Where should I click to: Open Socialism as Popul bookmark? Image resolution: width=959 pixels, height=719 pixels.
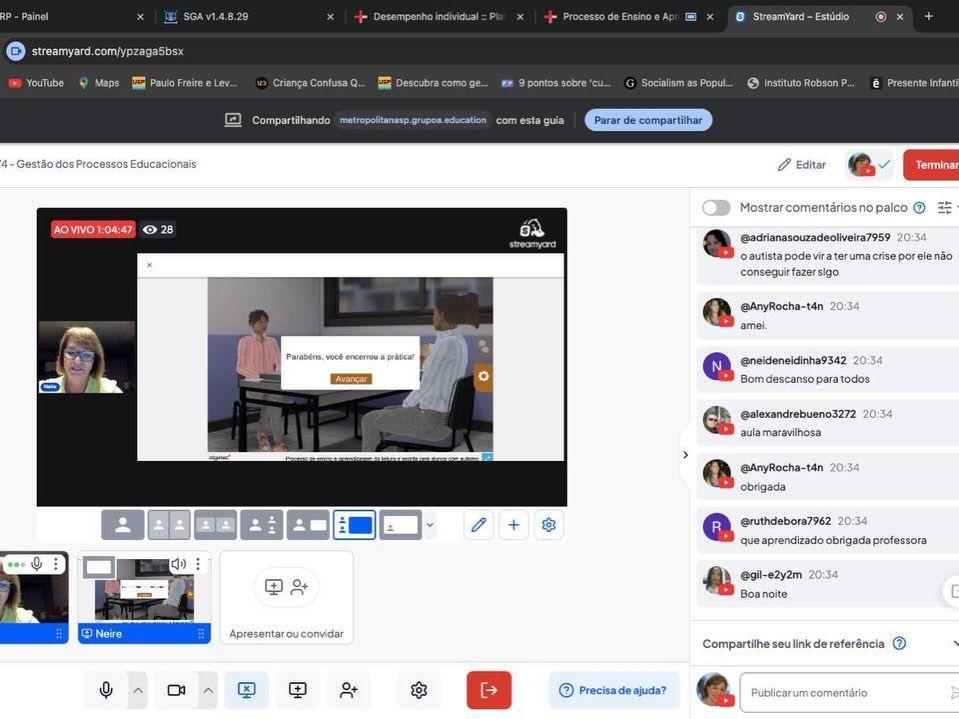(679, 83)
